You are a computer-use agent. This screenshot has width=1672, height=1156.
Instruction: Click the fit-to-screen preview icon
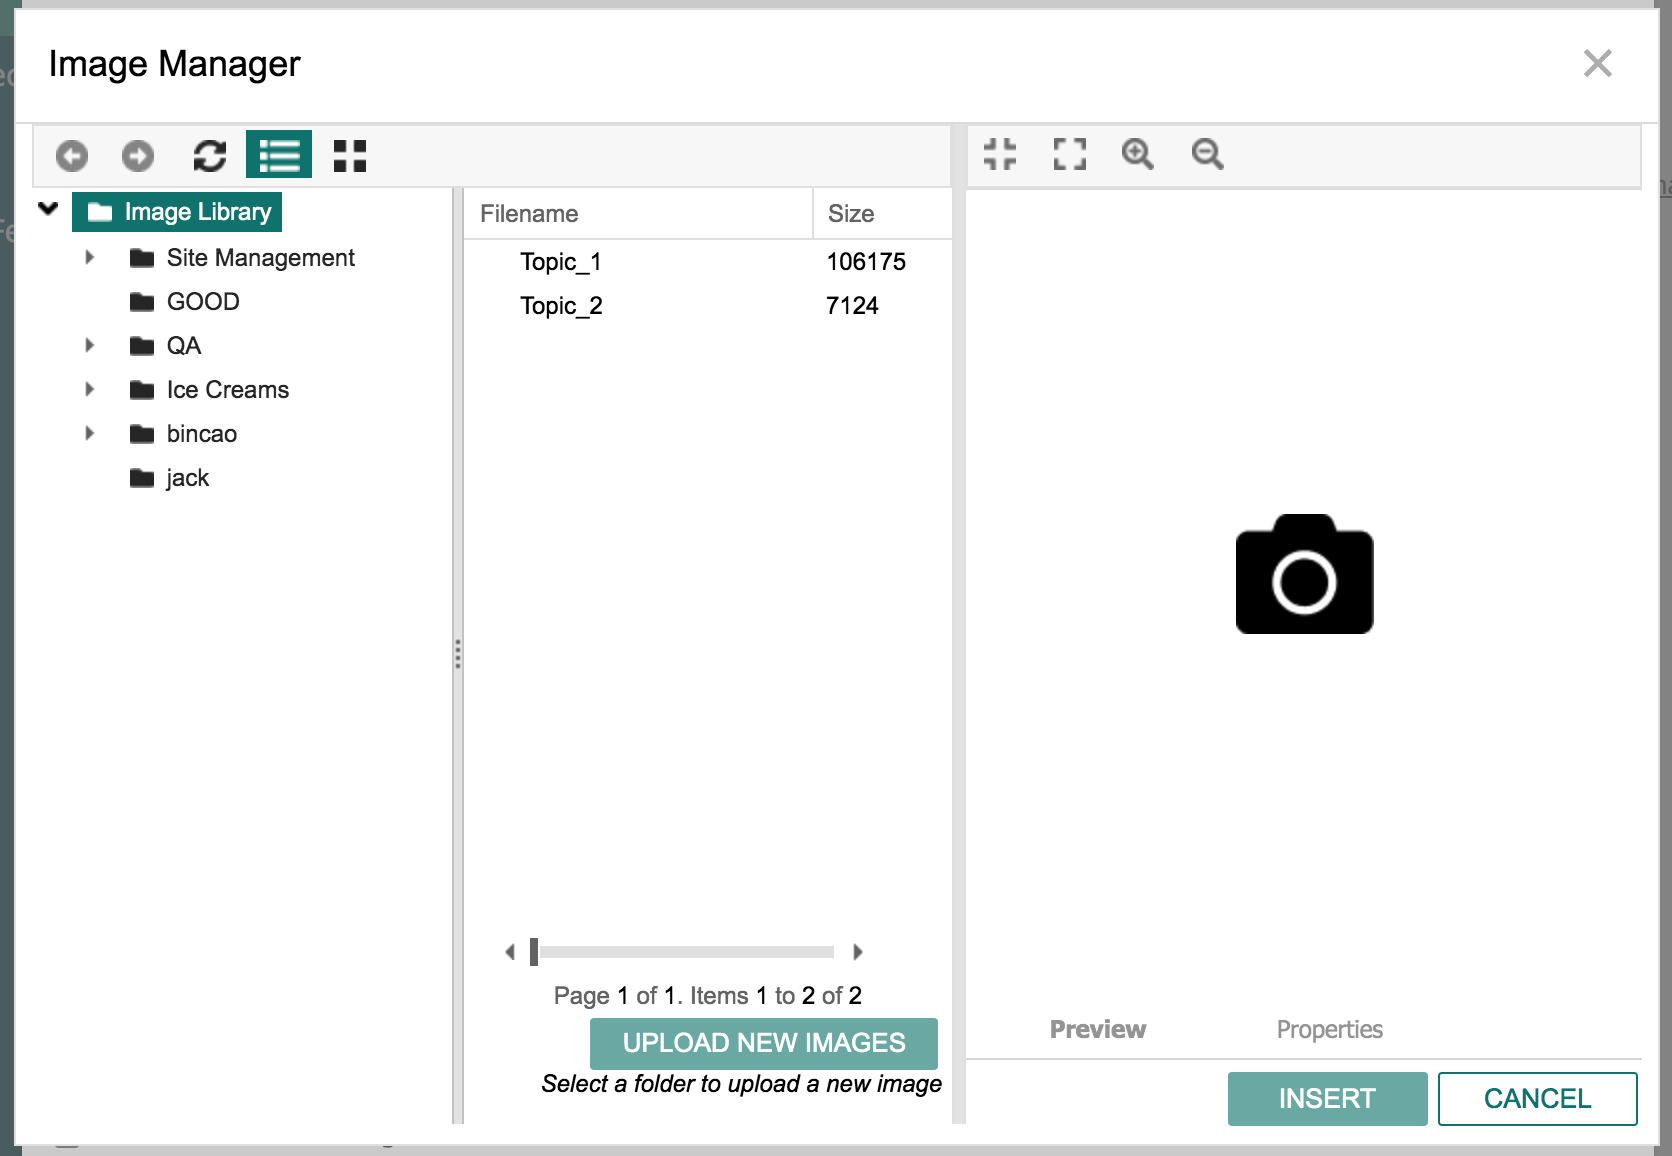pos(1000,155)
